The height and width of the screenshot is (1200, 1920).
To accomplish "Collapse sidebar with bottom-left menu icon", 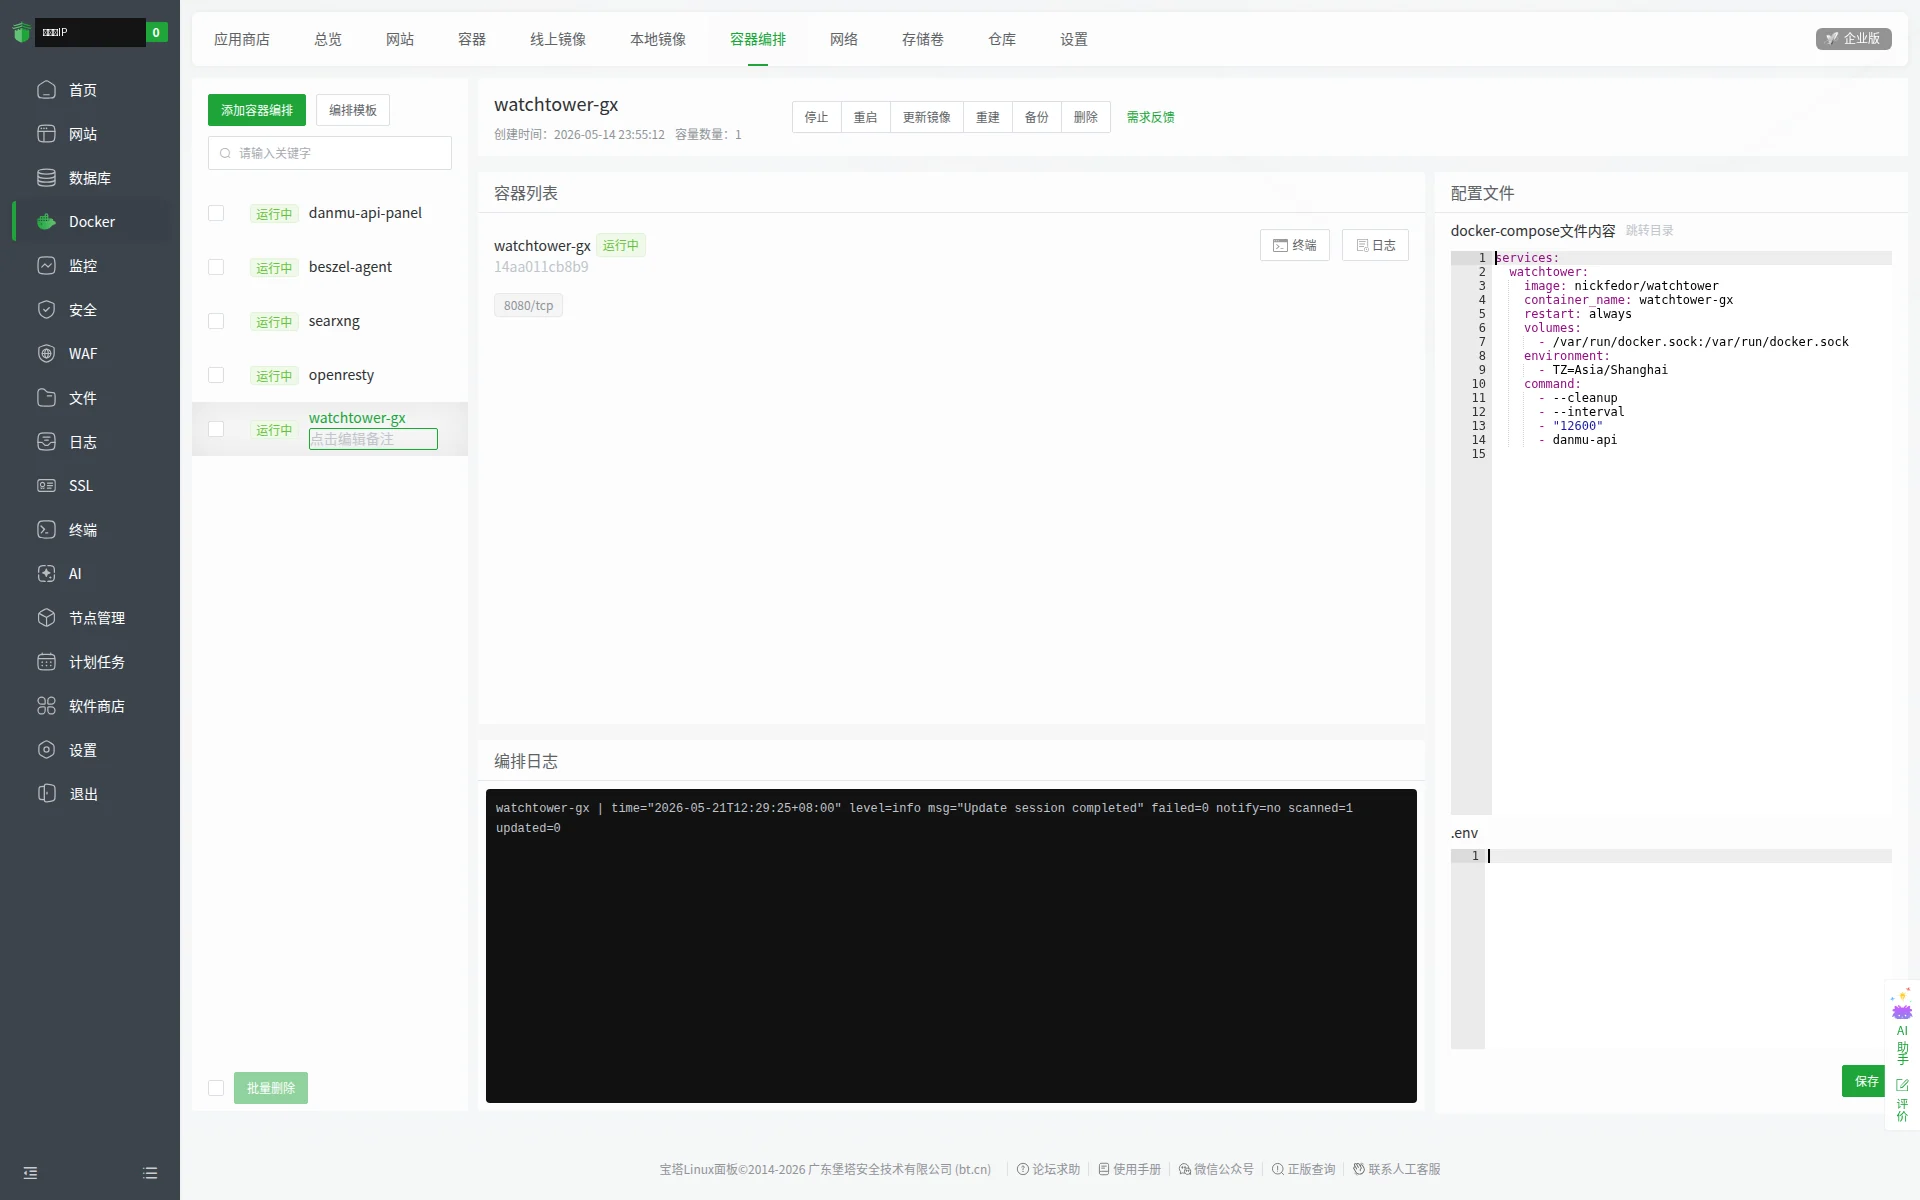I will (30, 1173).
